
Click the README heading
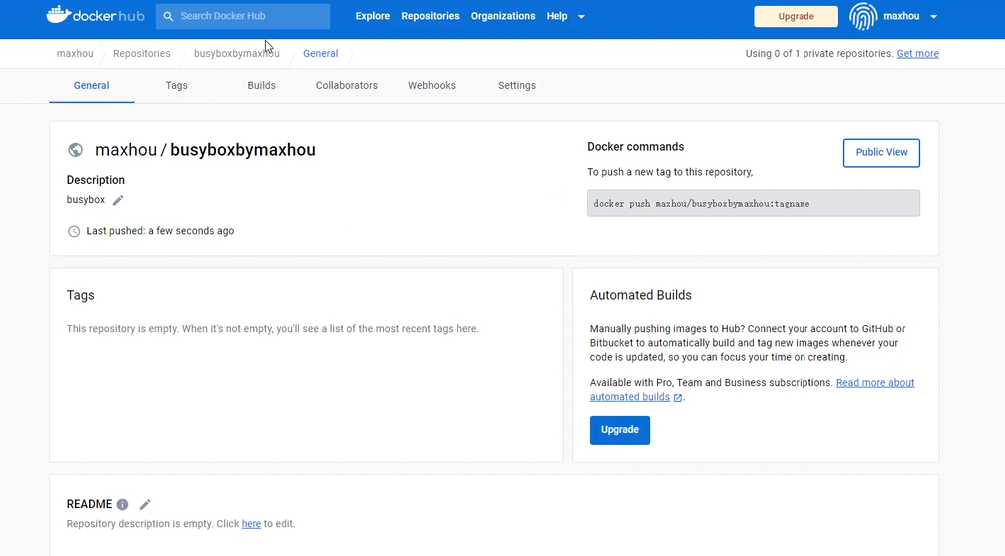coord(89,505)
